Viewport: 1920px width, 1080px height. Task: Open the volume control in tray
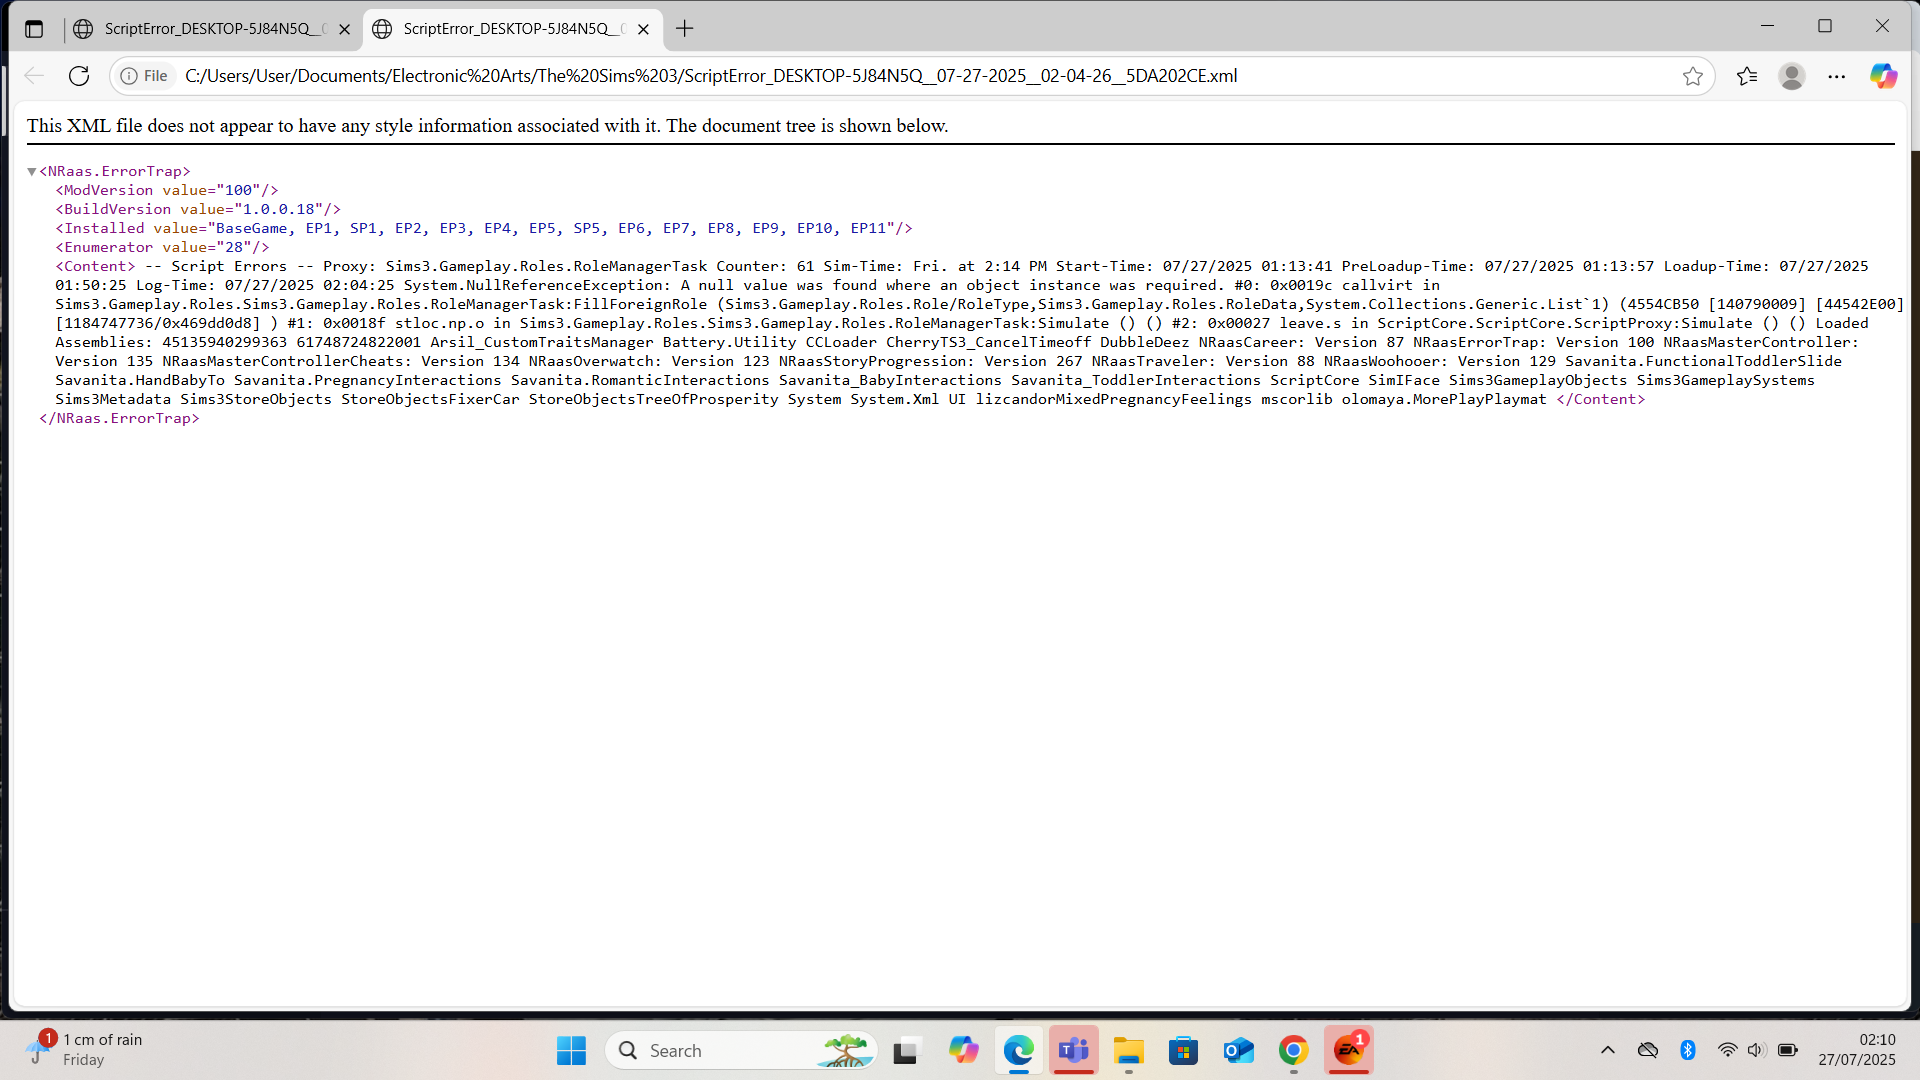pyautogui.click(x=1756, y=1050)
